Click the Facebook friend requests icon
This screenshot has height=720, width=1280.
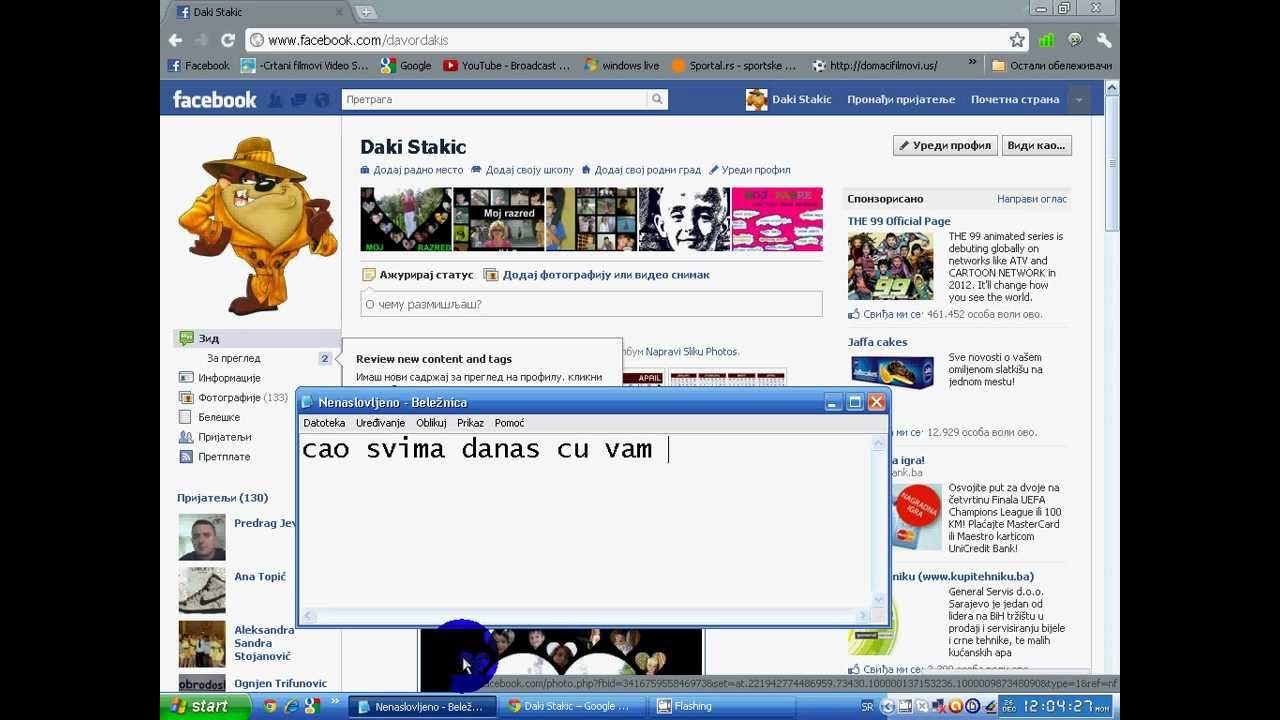point(273,100)
